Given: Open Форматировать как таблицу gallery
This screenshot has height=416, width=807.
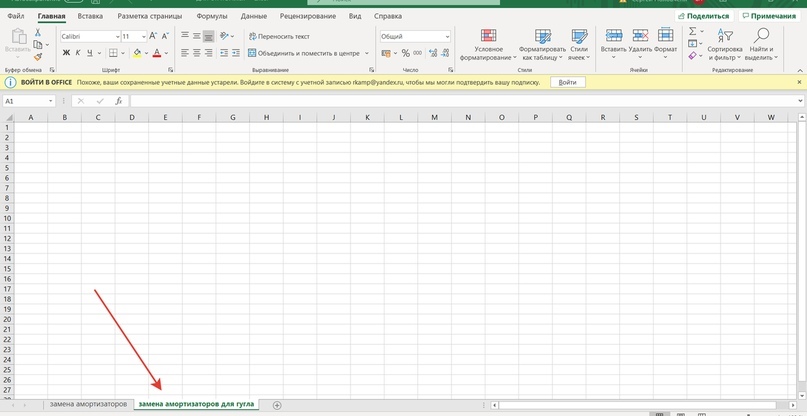Looking at the screenshot, I should click(542, 45).
